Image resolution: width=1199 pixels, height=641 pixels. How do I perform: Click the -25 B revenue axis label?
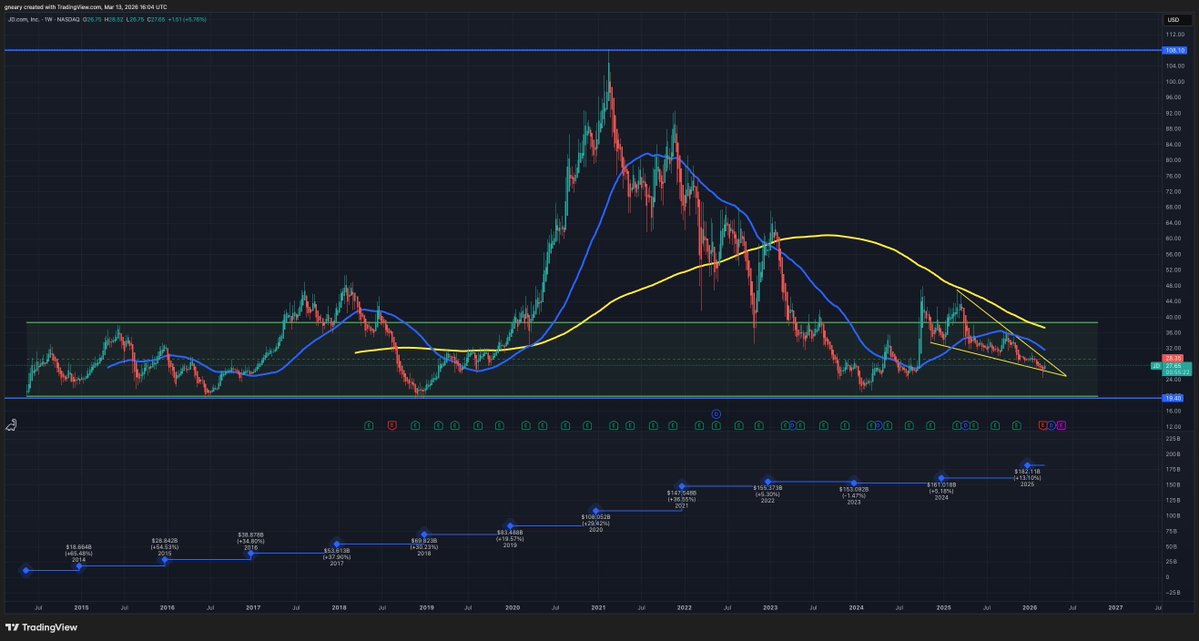[x=1175, y=593]
